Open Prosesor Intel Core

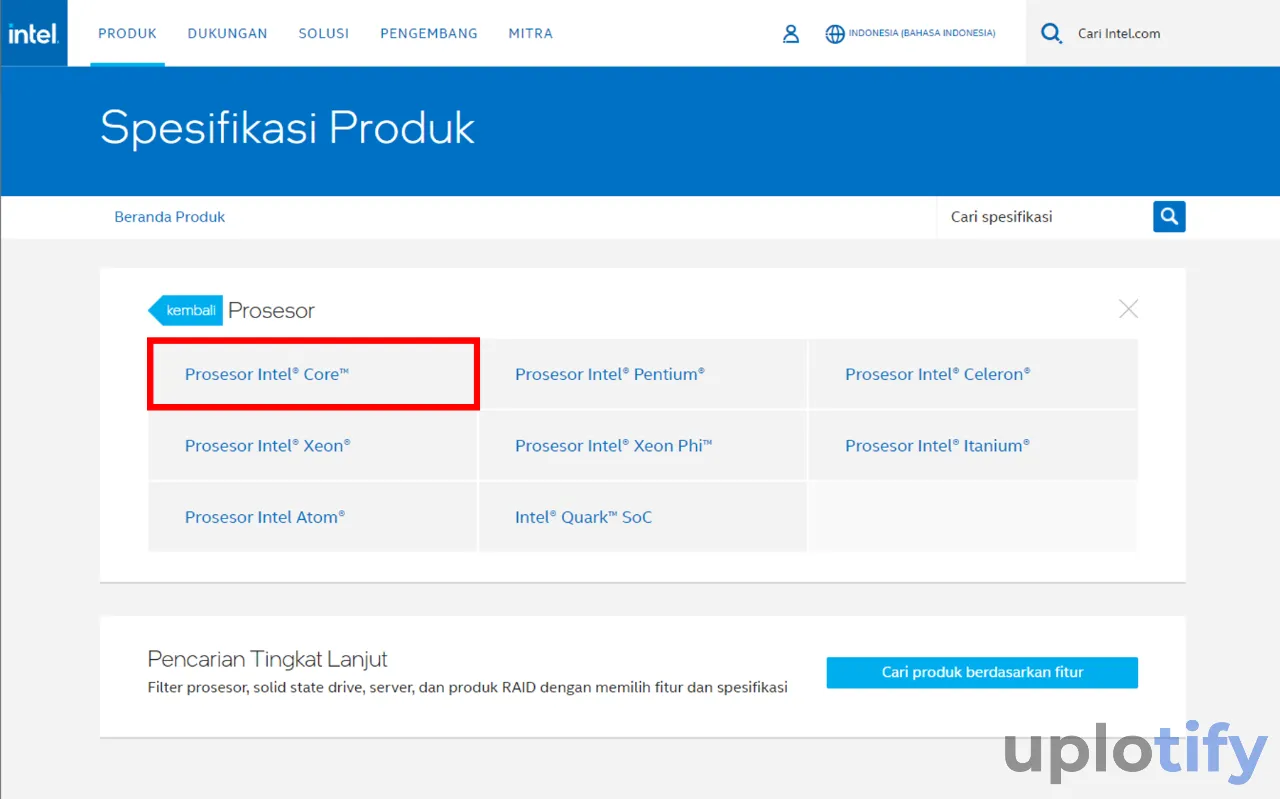(x=313, y=374)
